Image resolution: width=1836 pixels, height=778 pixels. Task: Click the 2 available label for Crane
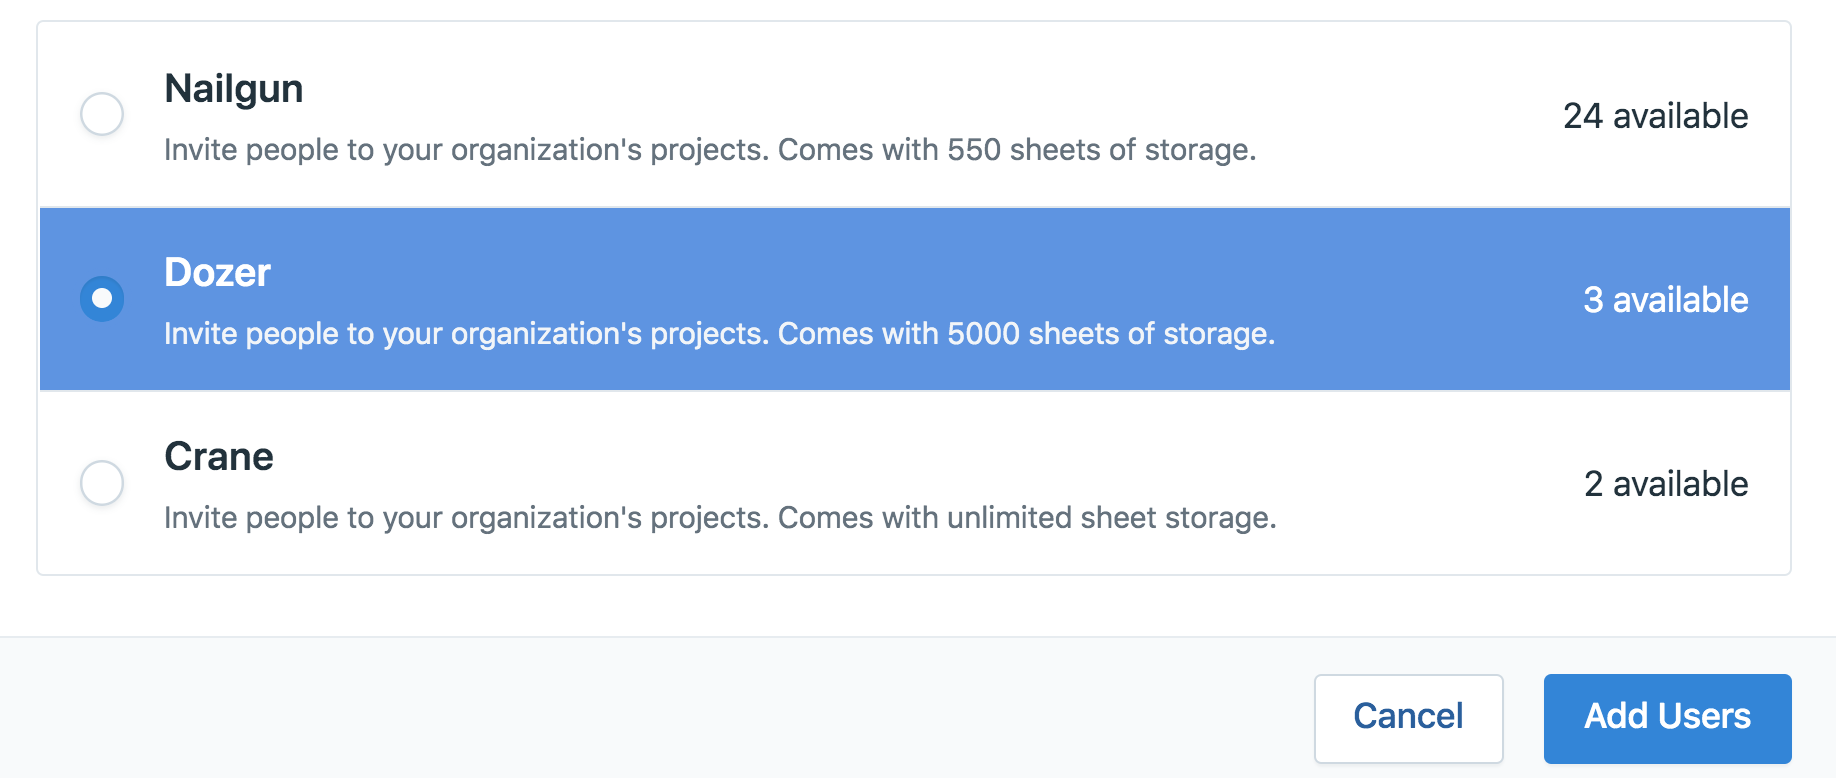click(x=1666, y=484)
